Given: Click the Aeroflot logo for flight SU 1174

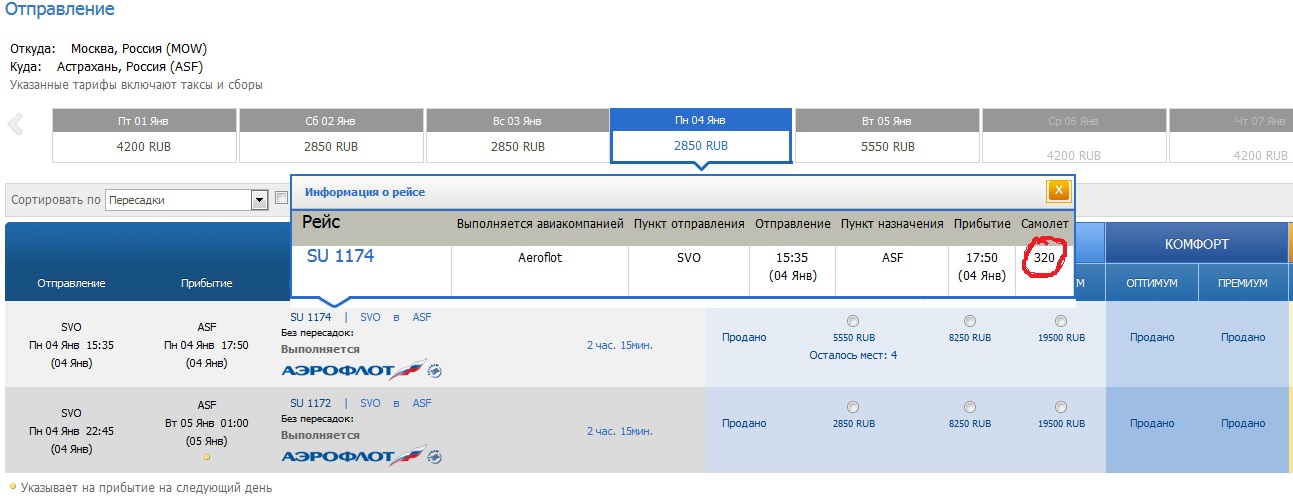Looking at the screenshot, I should tap(361, 371).
